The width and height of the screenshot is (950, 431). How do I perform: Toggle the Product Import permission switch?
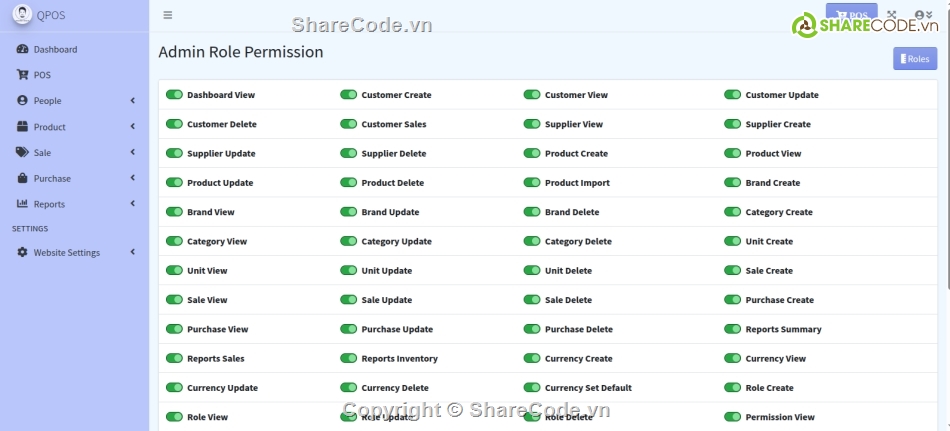click(532, 182)
